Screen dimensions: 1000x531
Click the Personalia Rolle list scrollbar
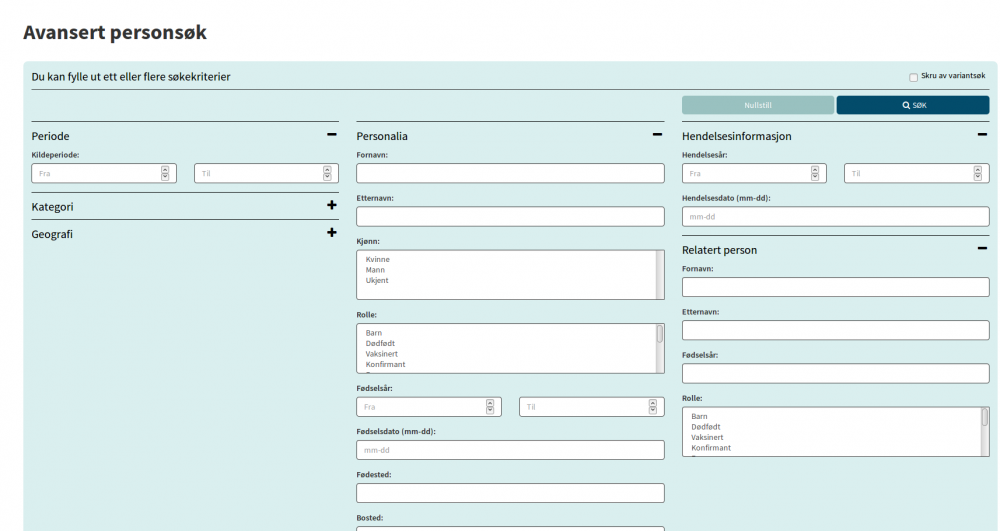tap(659, 348)
